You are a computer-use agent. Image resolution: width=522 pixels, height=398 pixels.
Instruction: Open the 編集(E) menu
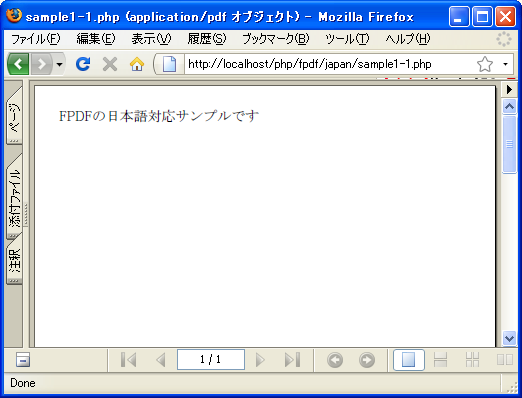click(96, 39)
